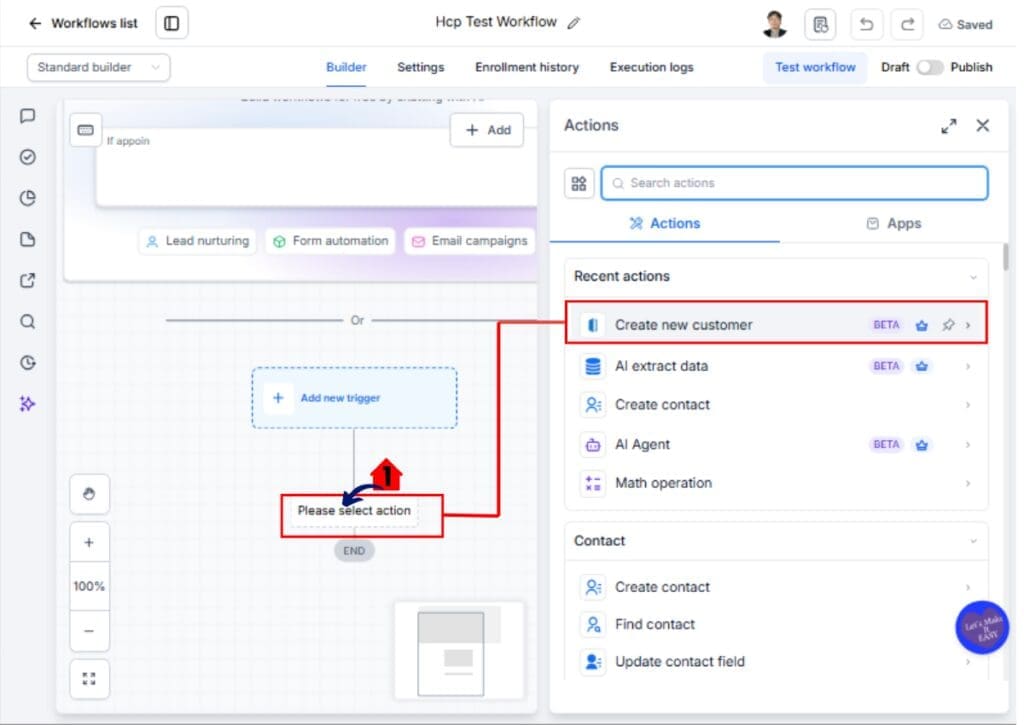Image resolution: width=1024 pixels, height=725 pixels.
Task: Open the user profile avatar
Action: tap(775, 24)
